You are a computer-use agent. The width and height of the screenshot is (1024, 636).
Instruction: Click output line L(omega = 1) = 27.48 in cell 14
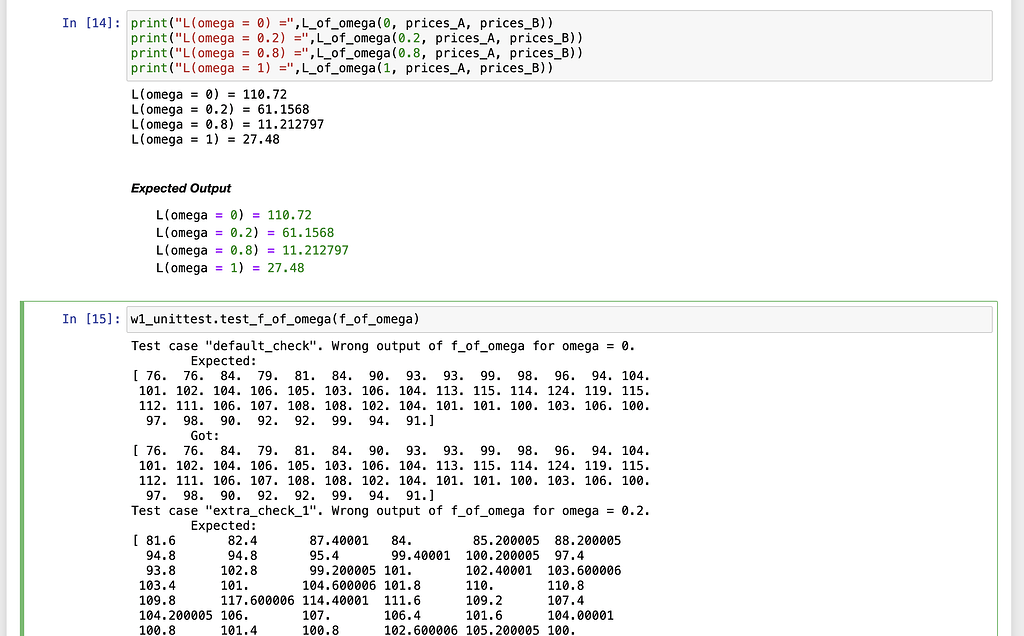[205, 140]
